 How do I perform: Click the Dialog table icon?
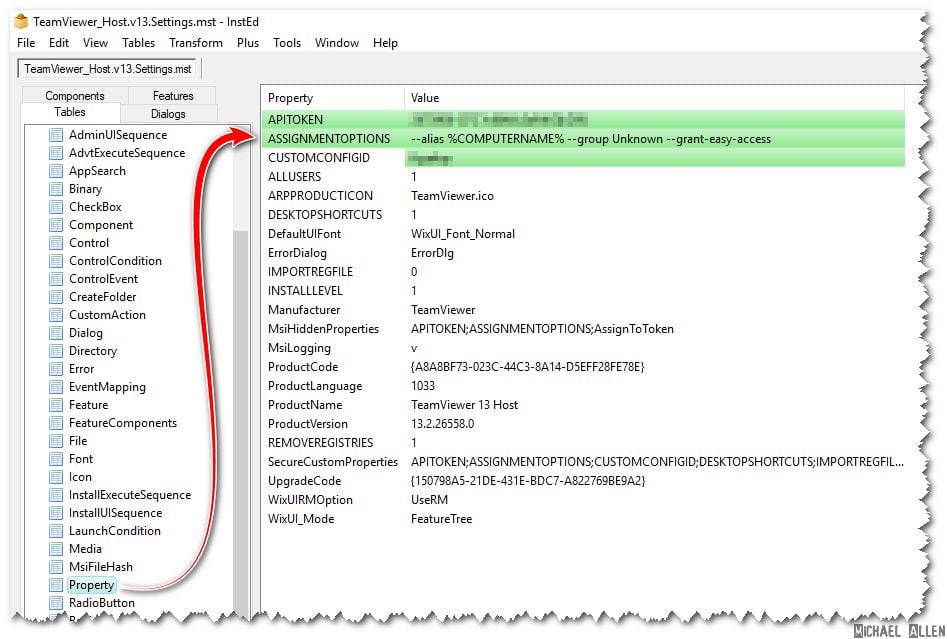point(56,333)
